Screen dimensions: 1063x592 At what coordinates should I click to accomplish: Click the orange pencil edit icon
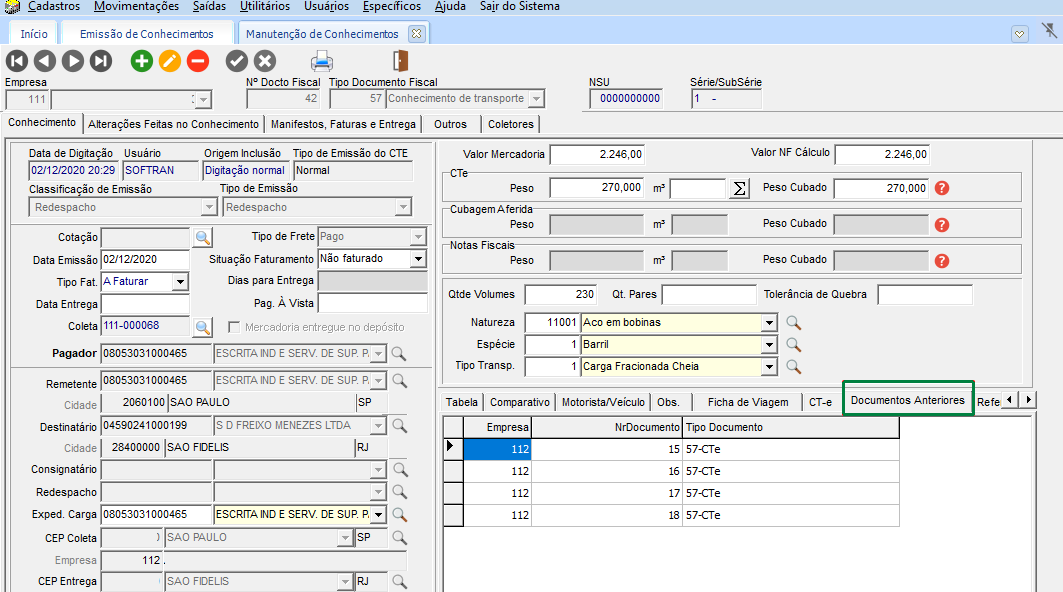point(170,61)
